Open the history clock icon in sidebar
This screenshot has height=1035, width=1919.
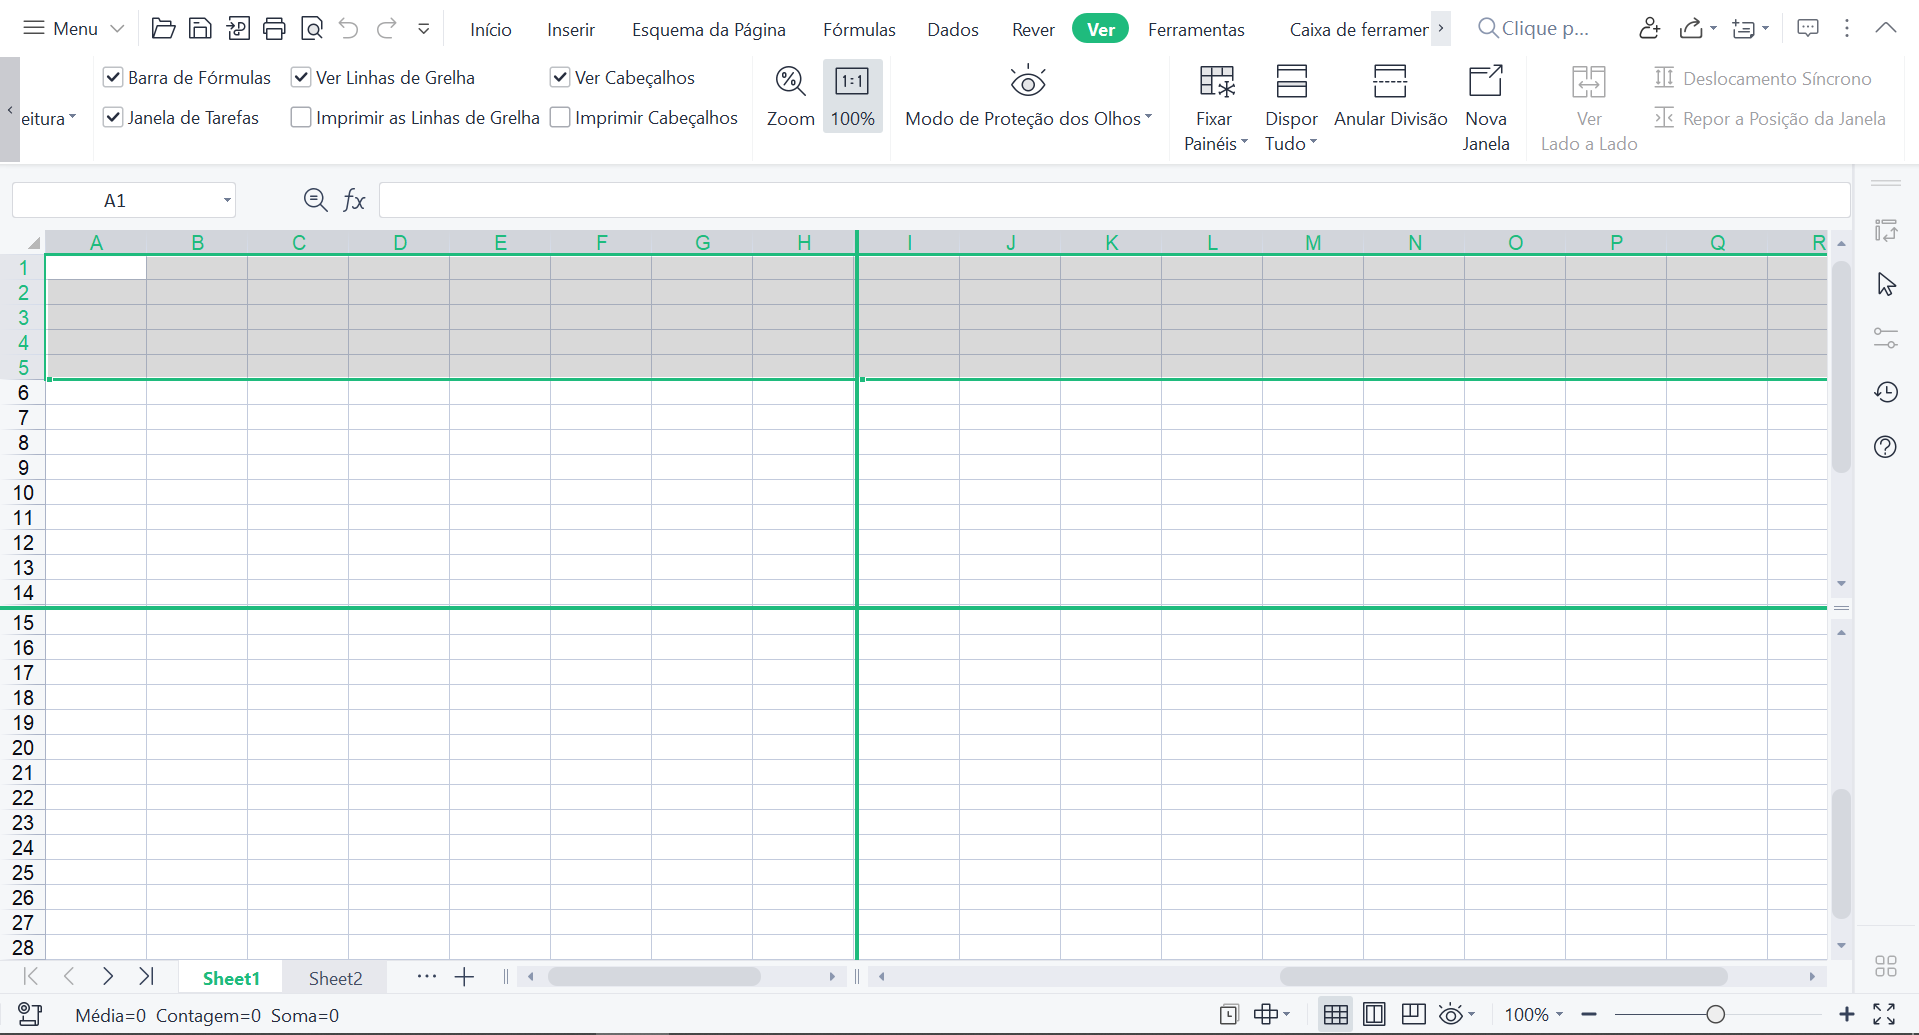click(1886, 392)
